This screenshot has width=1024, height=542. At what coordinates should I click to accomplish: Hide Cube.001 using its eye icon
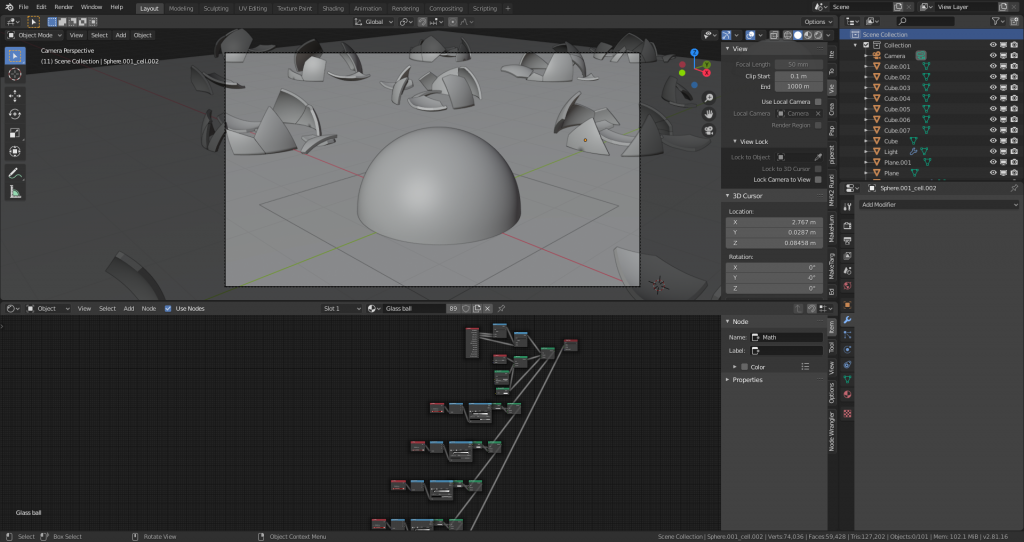click(993, 67)
